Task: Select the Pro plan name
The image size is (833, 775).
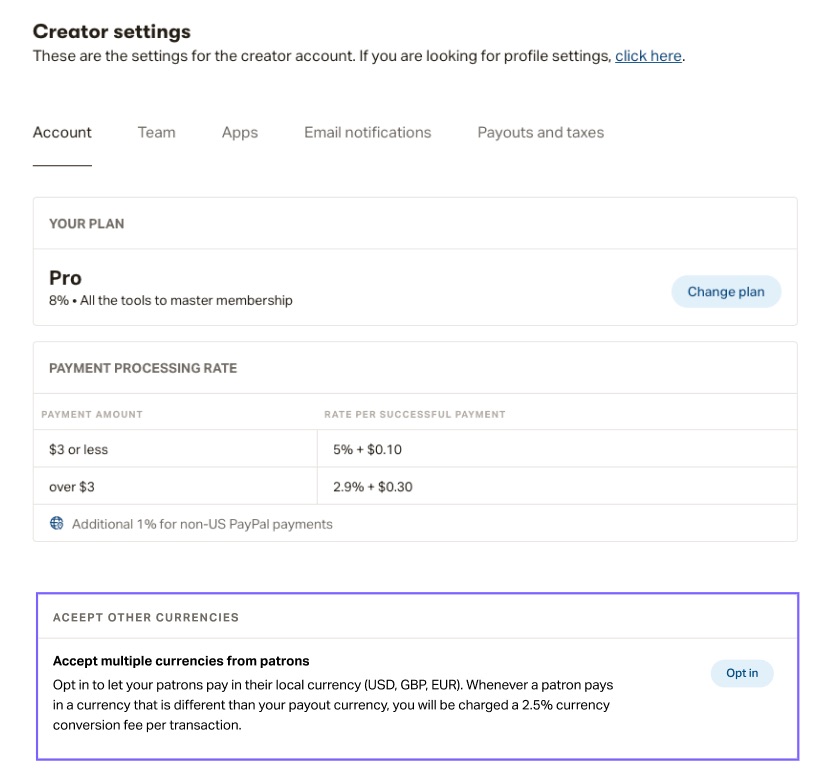Action: [65, 278]
